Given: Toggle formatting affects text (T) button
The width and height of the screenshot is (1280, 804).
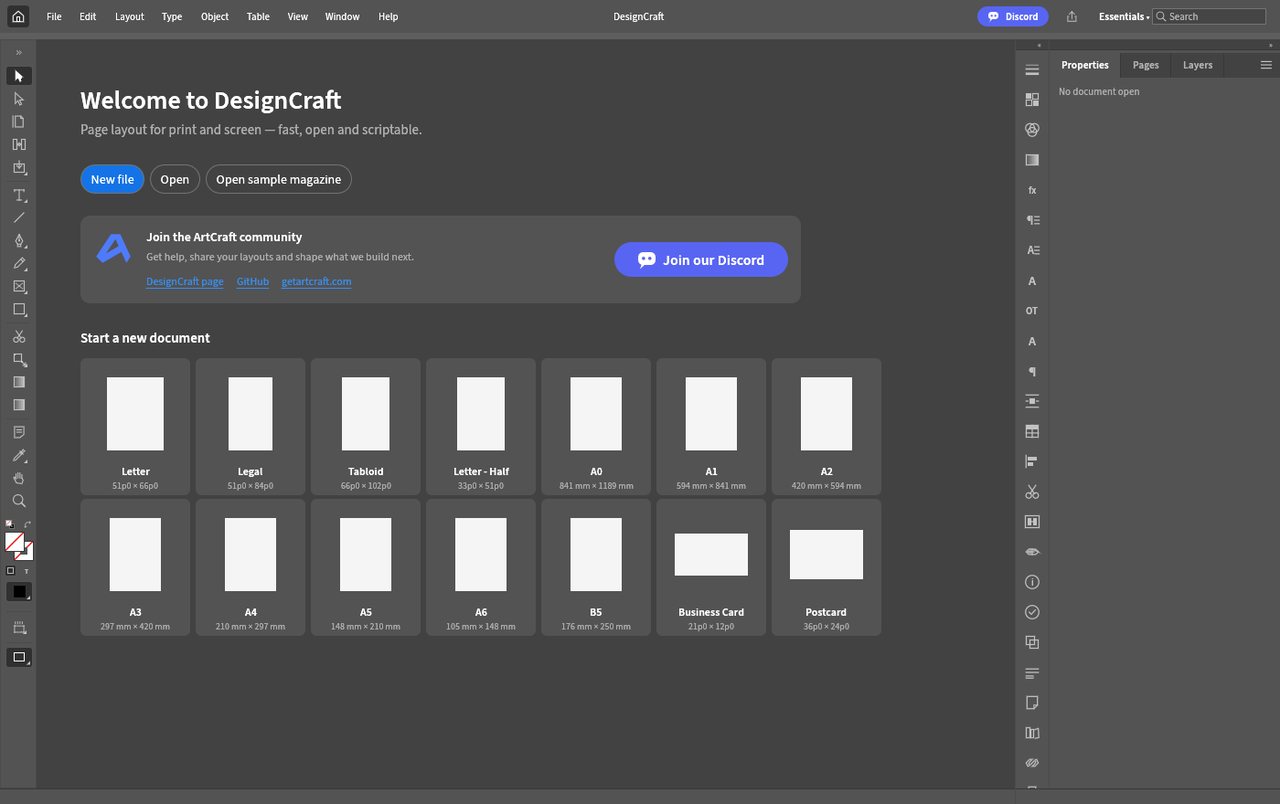Looking at the screenshot, I should [27, 571].
